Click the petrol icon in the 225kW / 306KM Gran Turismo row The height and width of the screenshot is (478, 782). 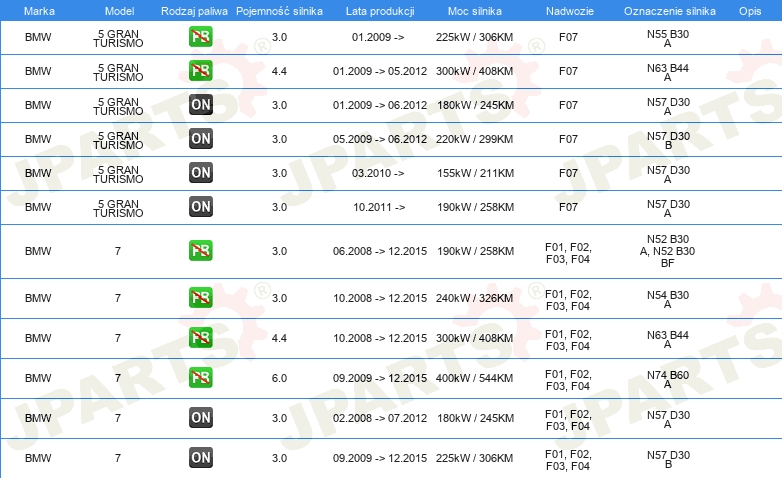point(200,37)
